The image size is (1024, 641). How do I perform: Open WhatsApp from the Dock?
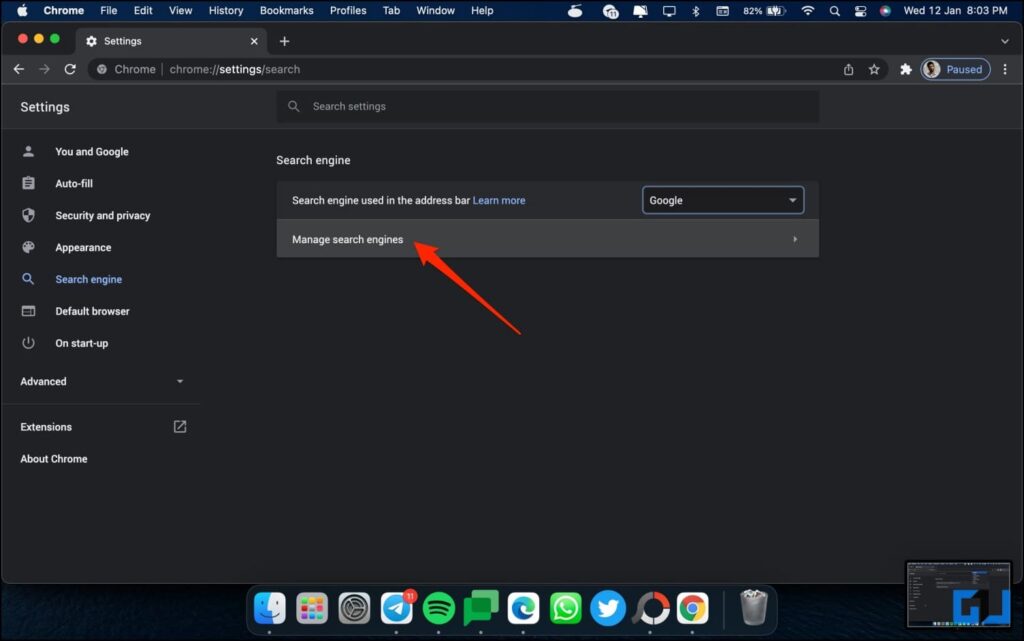tap(566, 608)
